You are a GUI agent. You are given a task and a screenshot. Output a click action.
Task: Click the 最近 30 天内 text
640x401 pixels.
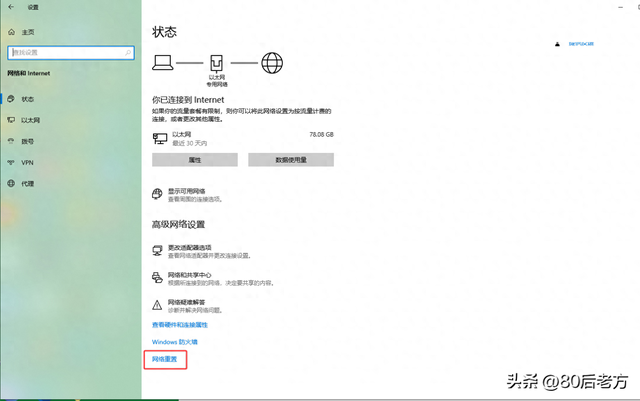(x=189, y=143)
